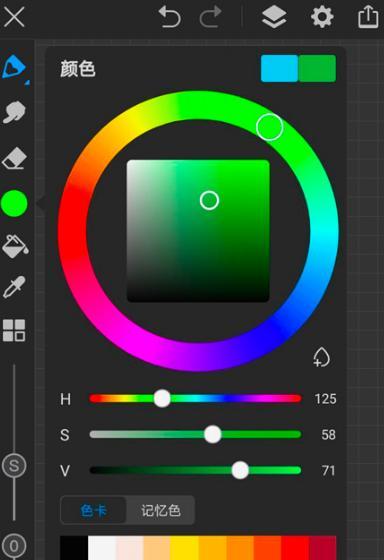Close the canvas with X button

tap(14, 17)
